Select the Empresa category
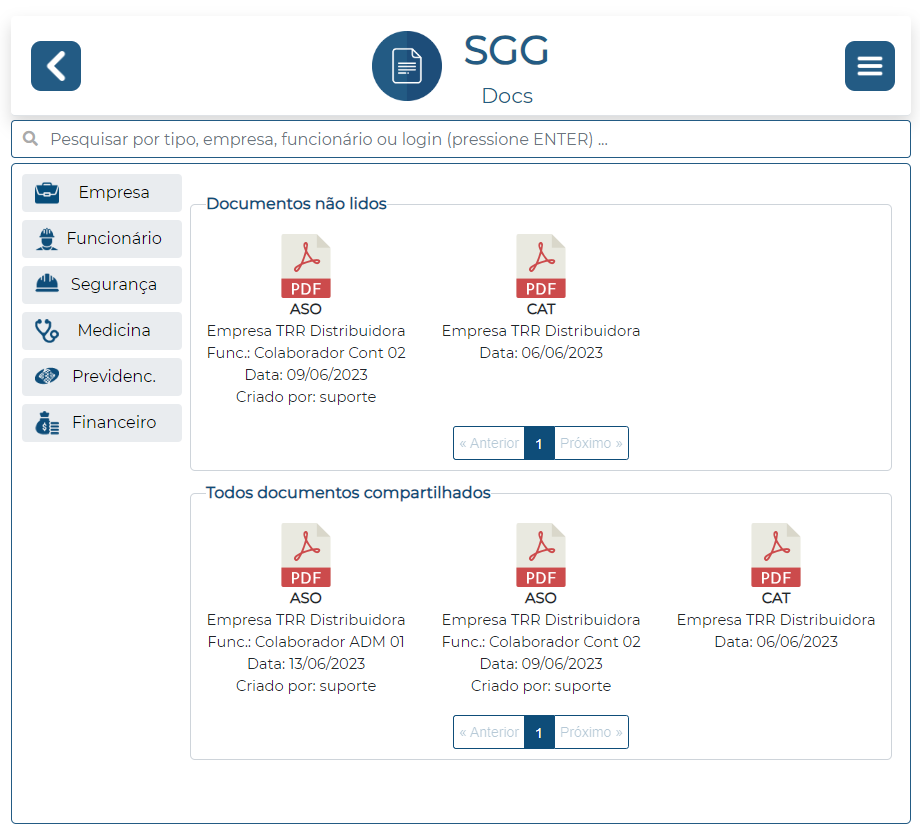The image size is (920, 838). [102, 193]
